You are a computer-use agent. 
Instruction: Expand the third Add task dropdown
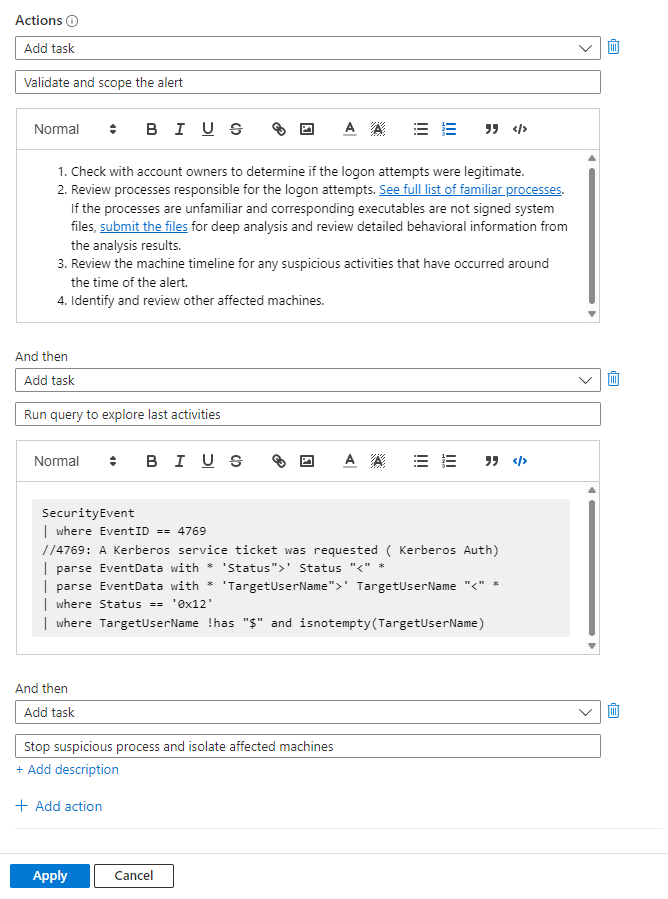click(306, 711)
